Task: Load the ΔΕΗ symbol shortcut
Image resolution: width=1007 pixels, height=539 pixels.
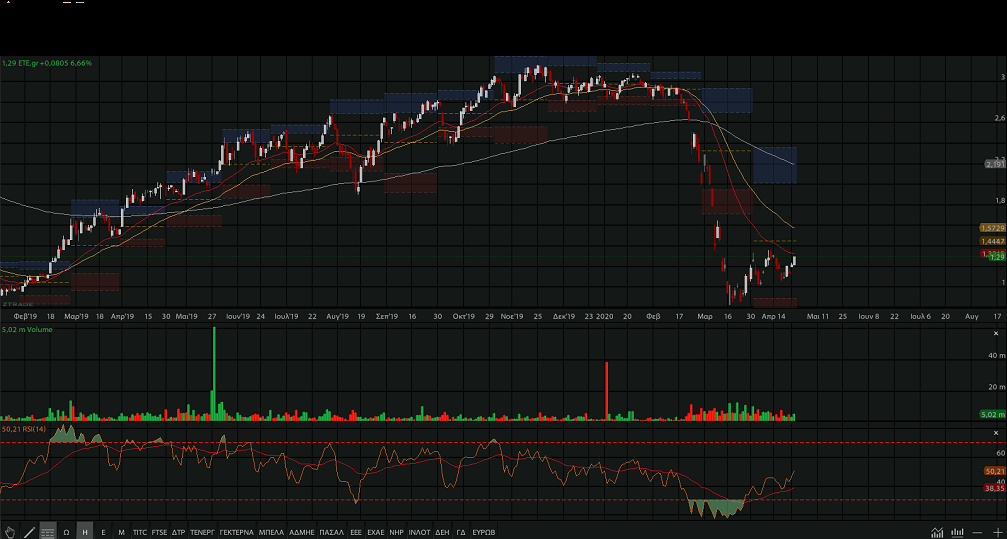Action: [442, 532]
